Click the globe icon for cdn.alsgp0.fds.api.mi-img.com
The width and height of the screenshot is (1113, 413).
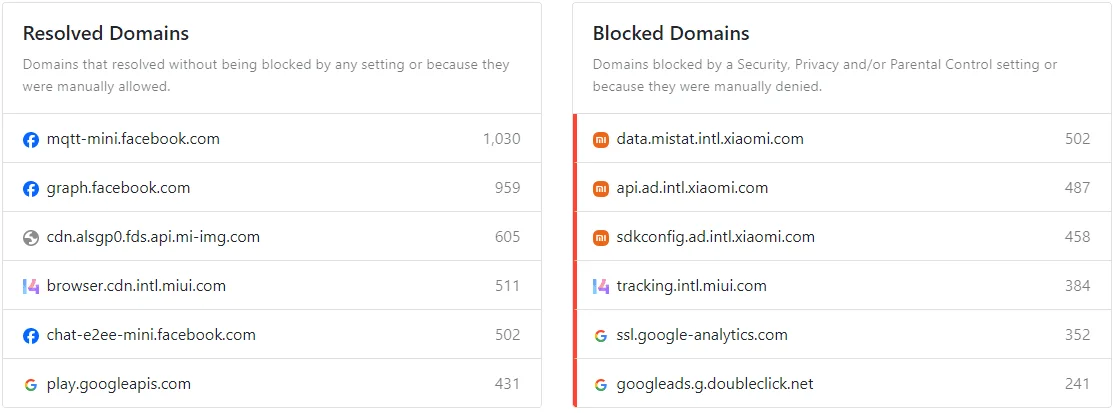pyautogui.click(x=31, y=237)
